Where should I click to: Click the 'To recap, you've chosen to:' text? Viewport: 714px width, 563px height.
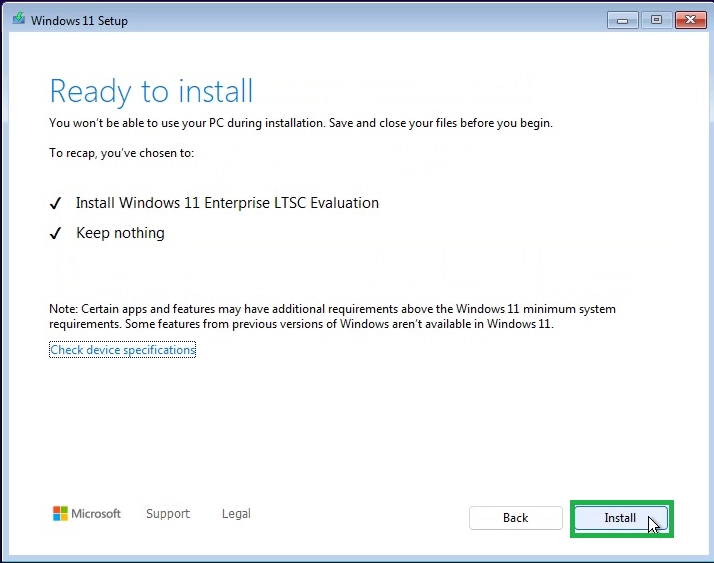tap(122, 153)
